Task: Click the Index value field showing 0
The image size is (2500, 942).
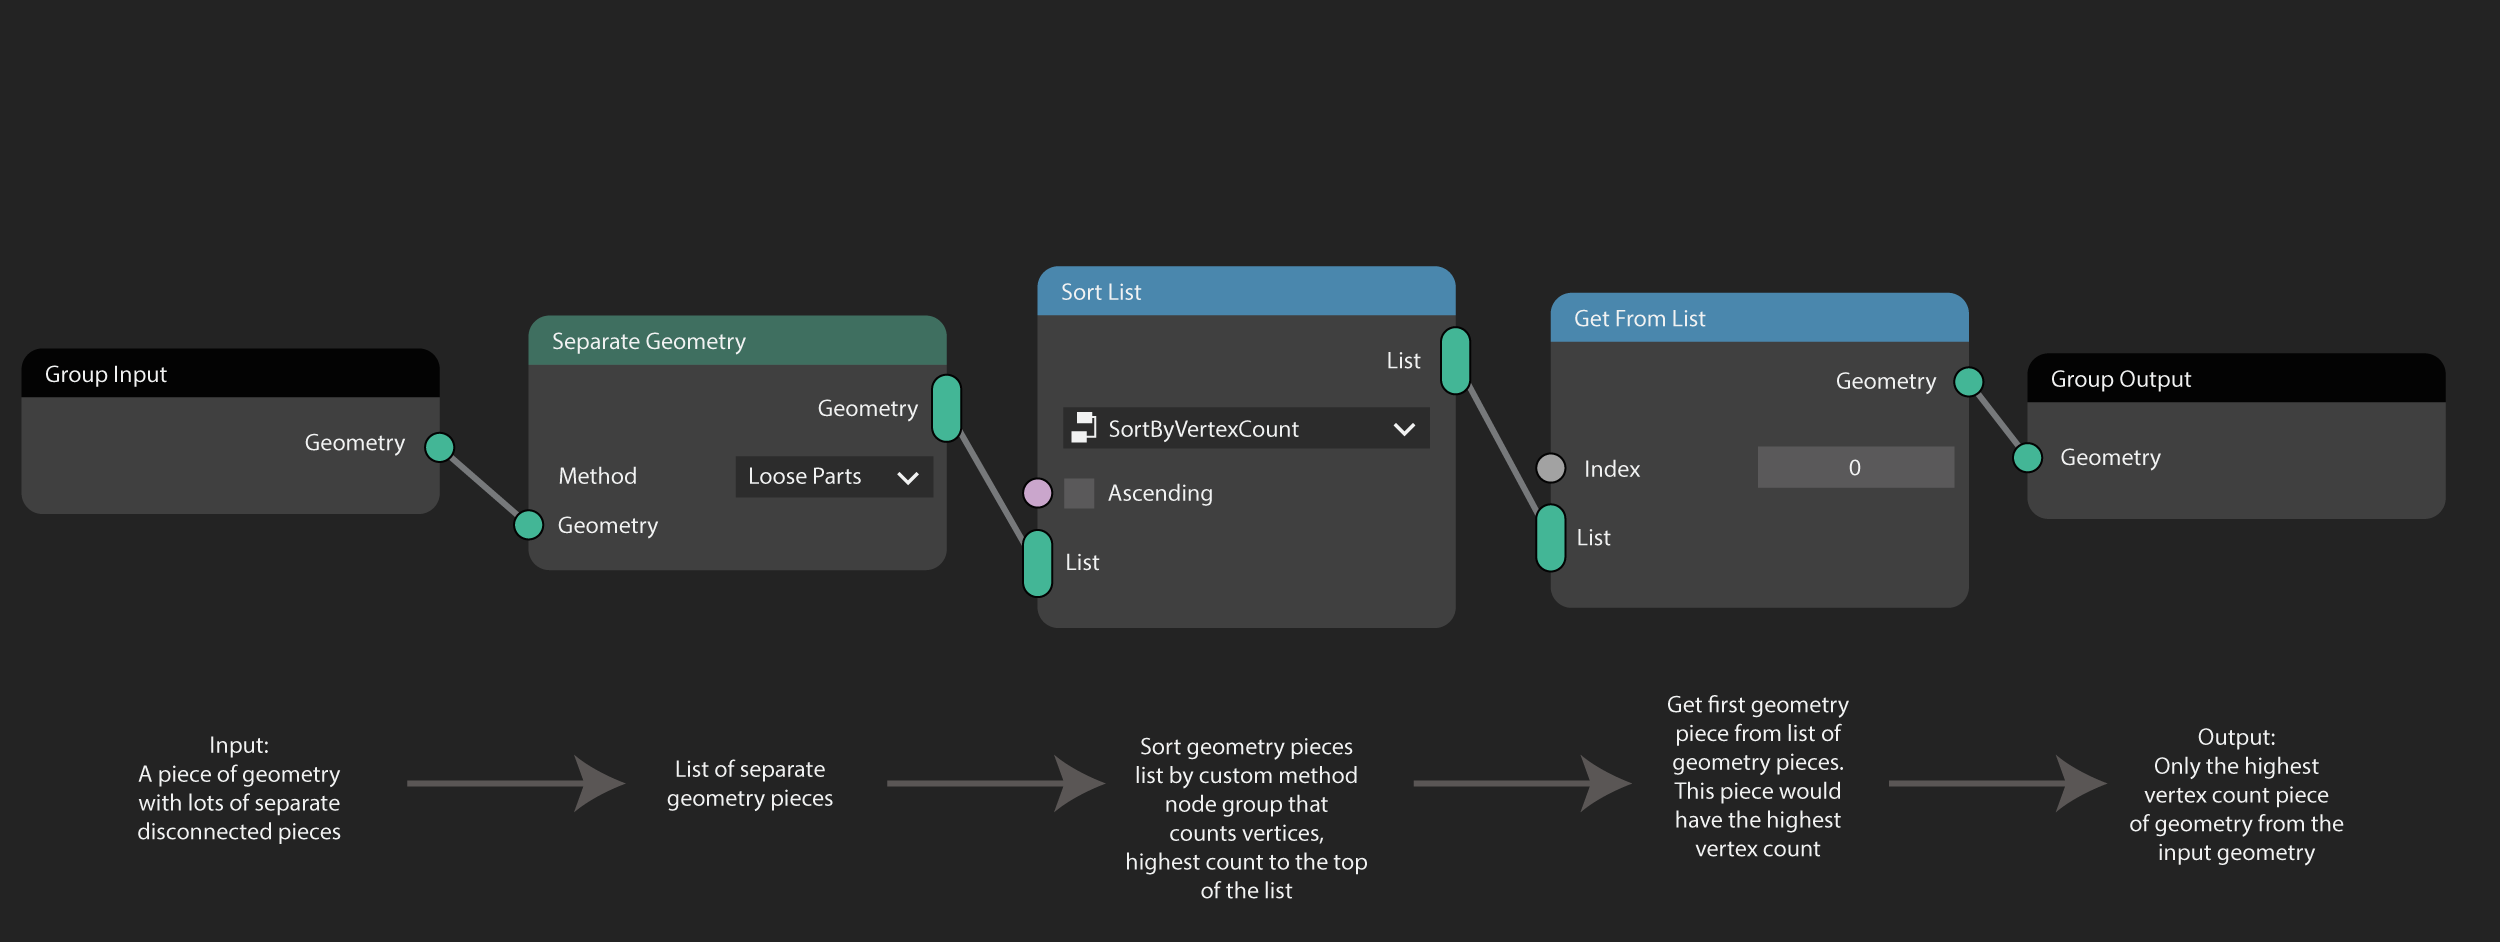Action: tap(1855, 467)
